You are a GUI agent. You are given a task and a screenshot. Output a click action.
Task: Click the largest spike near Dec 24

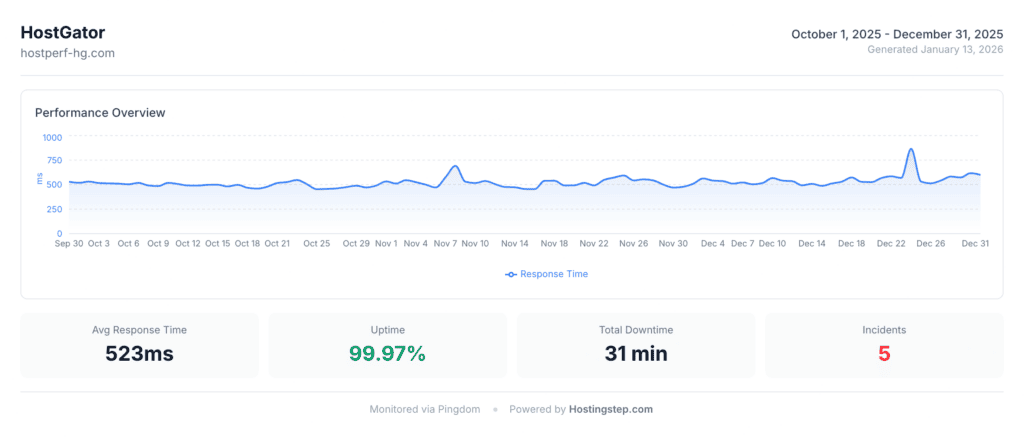[x=911, y=150]
